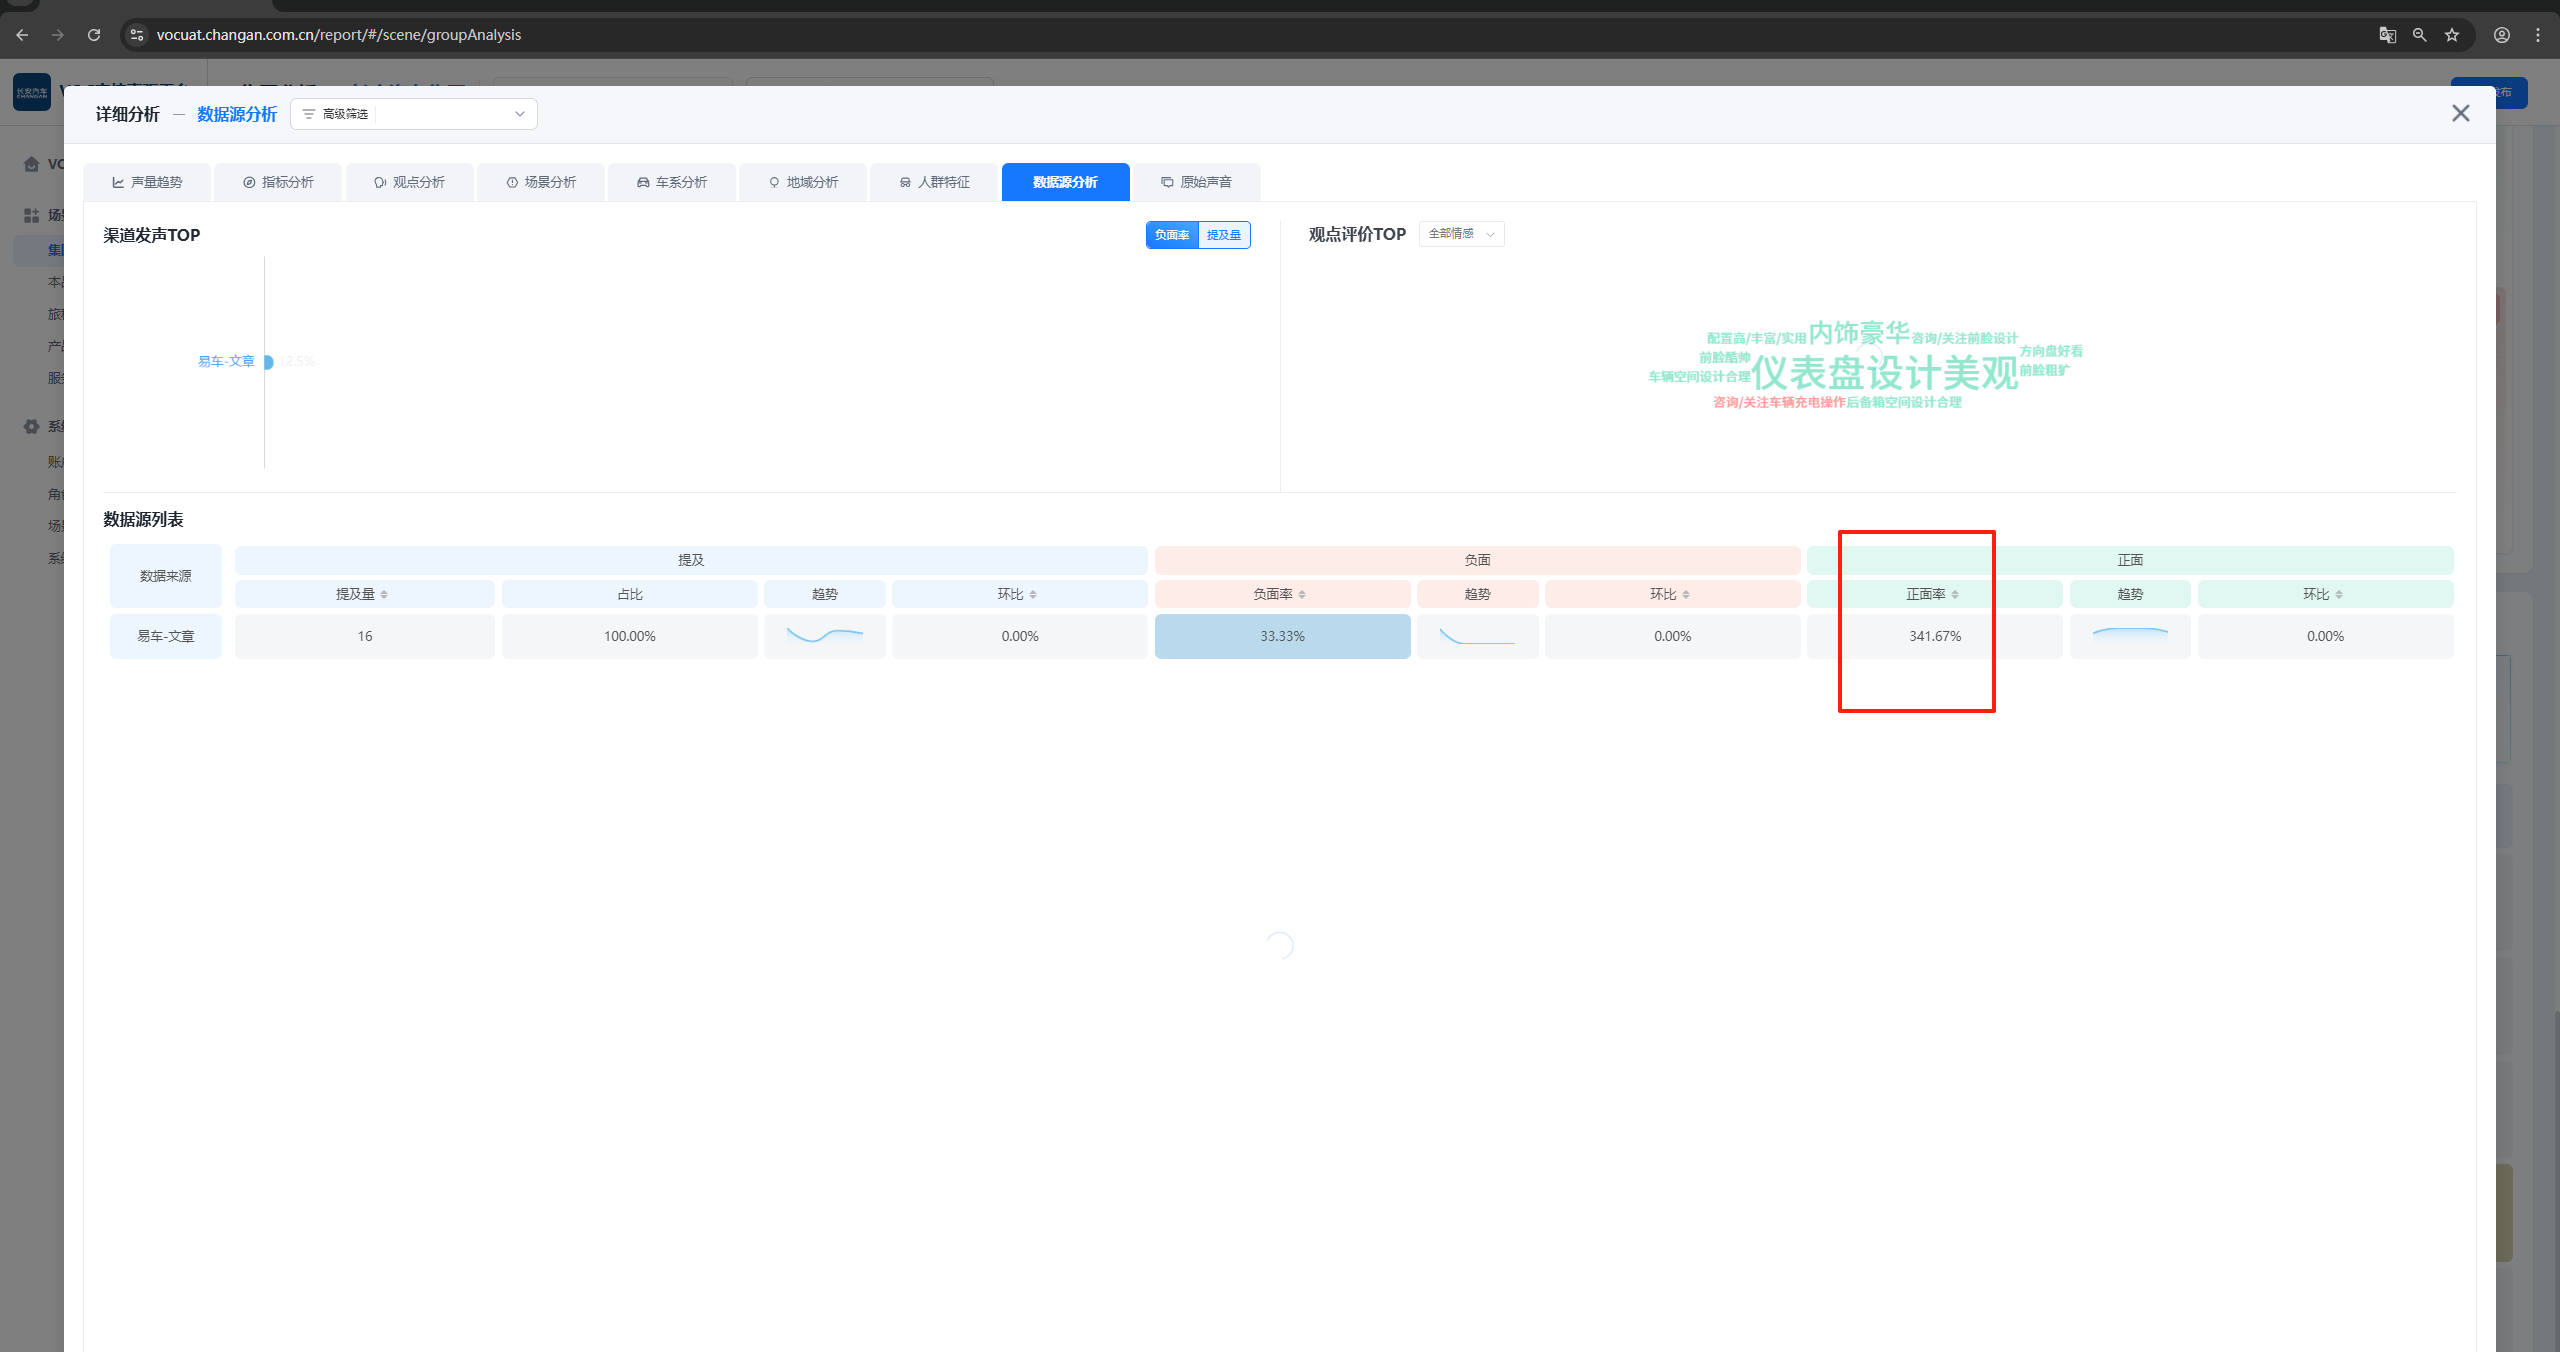Screen dimensions: 2560x1352
Task: Toggle chart to 负面率 view
Action: [x=1171, y=235]
